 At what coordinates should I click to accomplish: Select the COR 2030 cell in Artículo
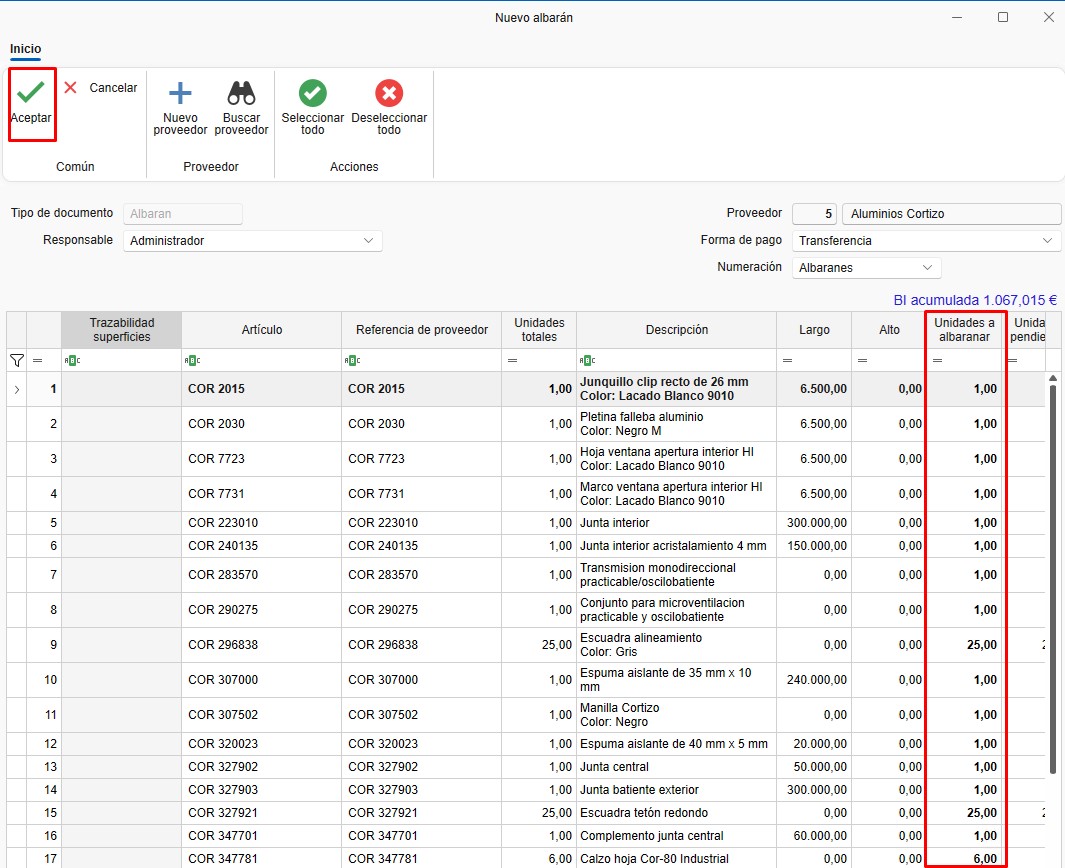[261, 424]
